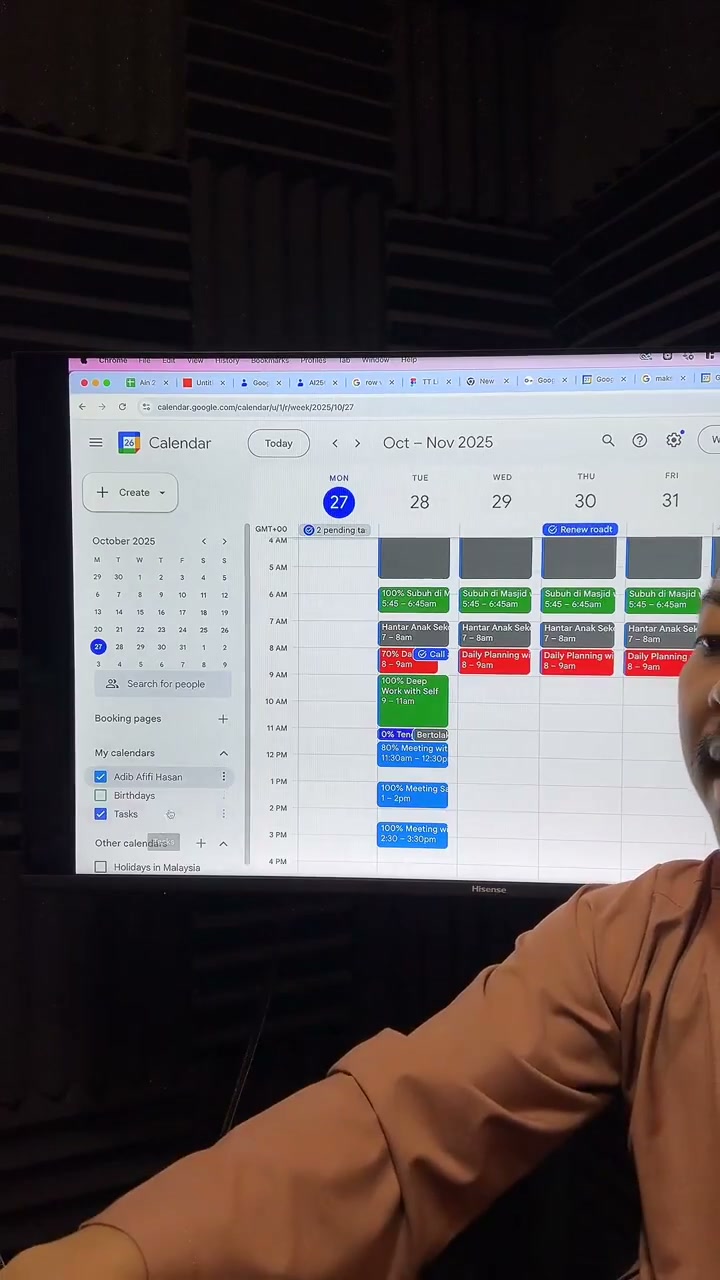The width and height of the screenshot is (720, 1280).
Task: Open Tuesday's 80% Meeting 11:30am event
Action: tap(413, 754)
